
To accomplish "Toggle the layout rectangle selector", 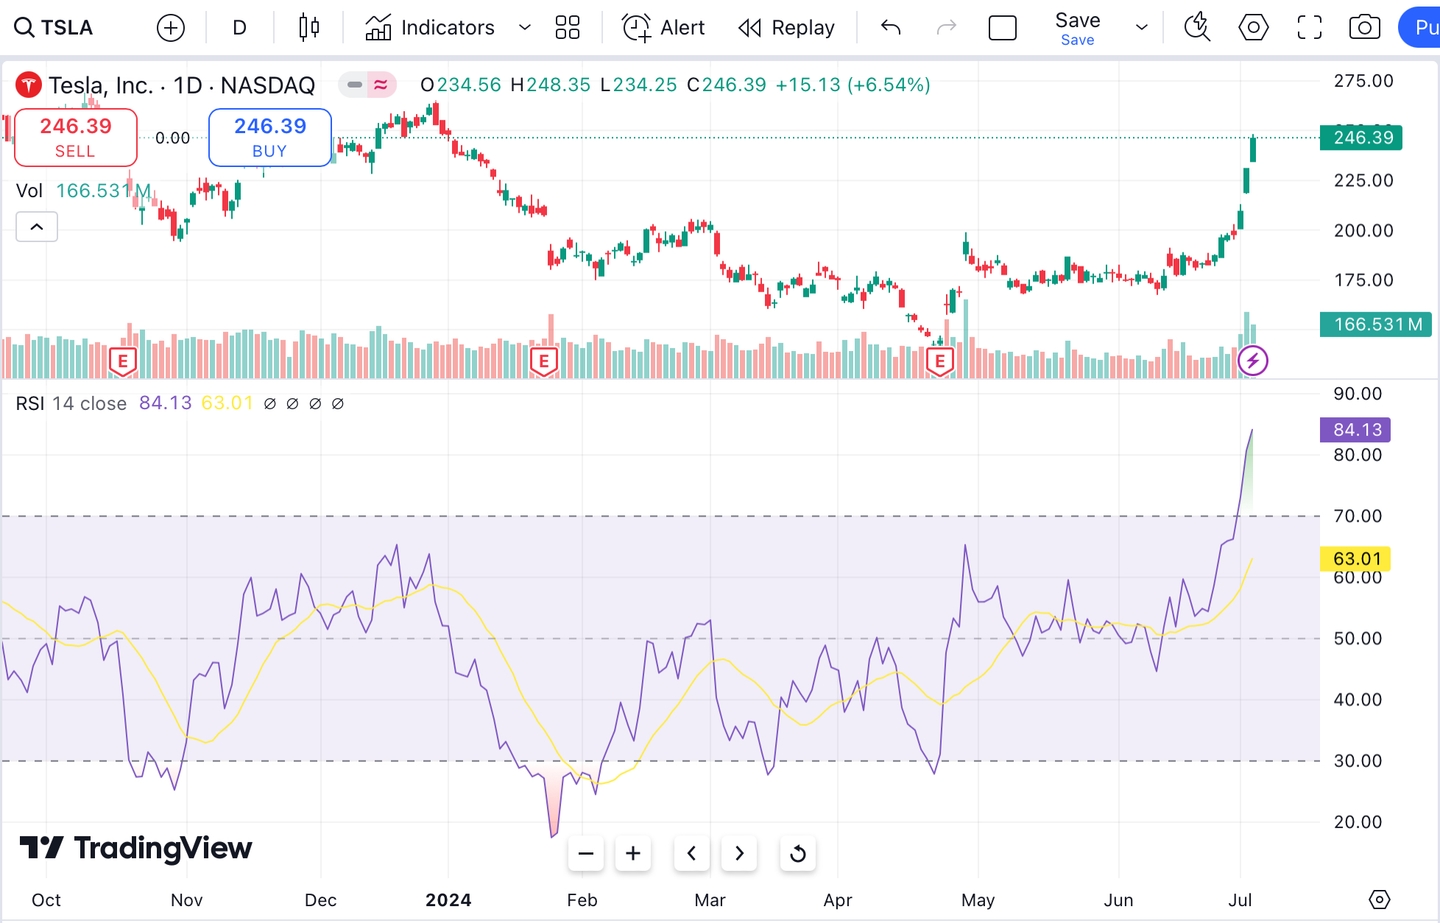I will [x=1002, y=28].
